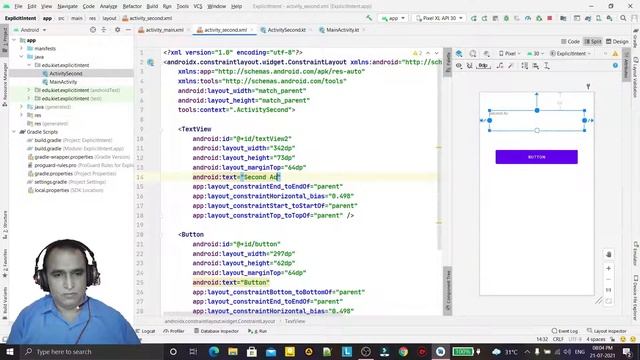Click the Make Project hammer icon
This screenshot has width=640, height=360.
369,18
